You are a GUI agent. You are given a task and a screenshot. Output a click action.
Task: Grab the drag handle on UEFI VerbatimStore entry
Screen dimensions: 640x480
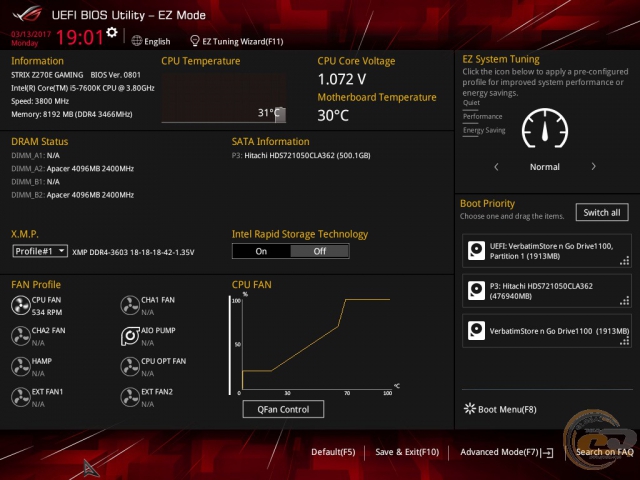[x=624, y=261]
